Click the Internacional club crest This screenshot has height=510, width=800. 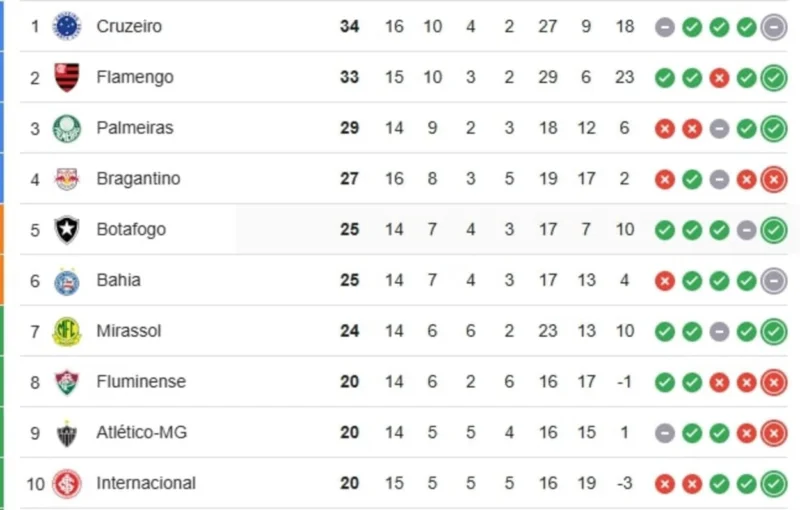(67, 484)
